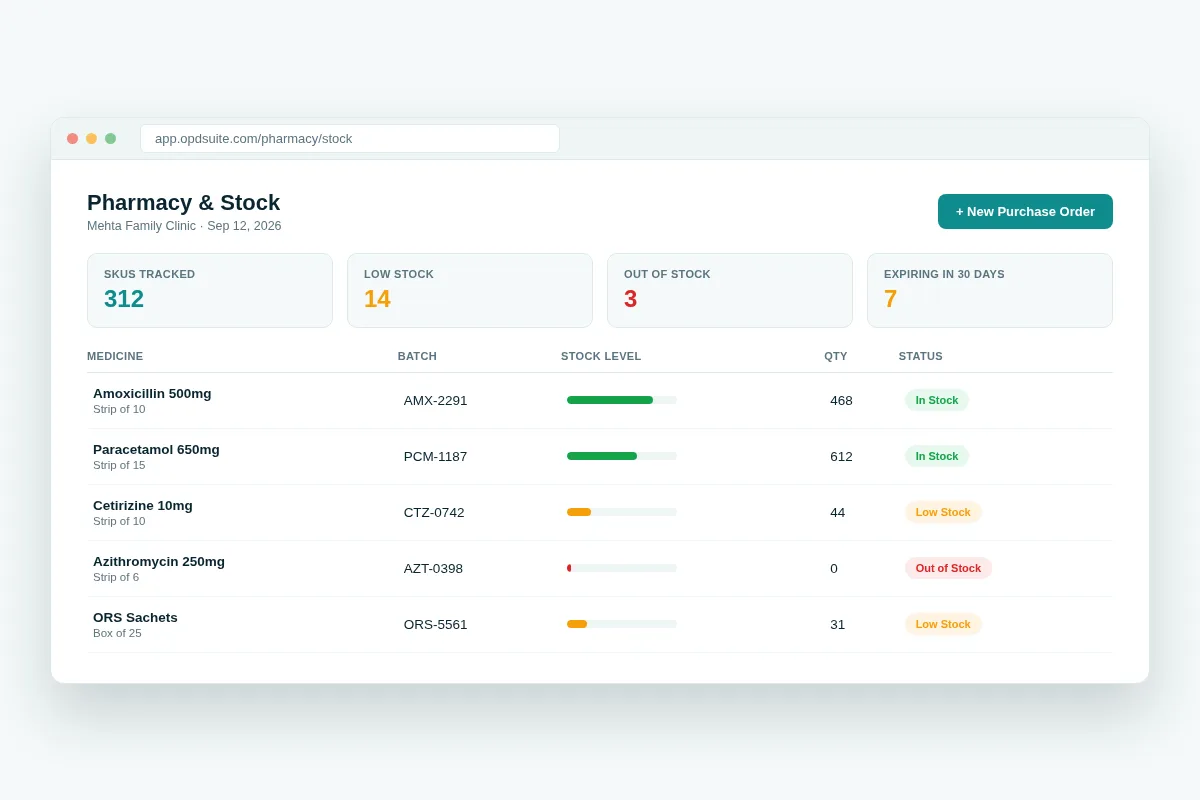Click the Strip of 6 pack label
The width and height of the screenshot is (1200, 800).
tap(116, 577)
